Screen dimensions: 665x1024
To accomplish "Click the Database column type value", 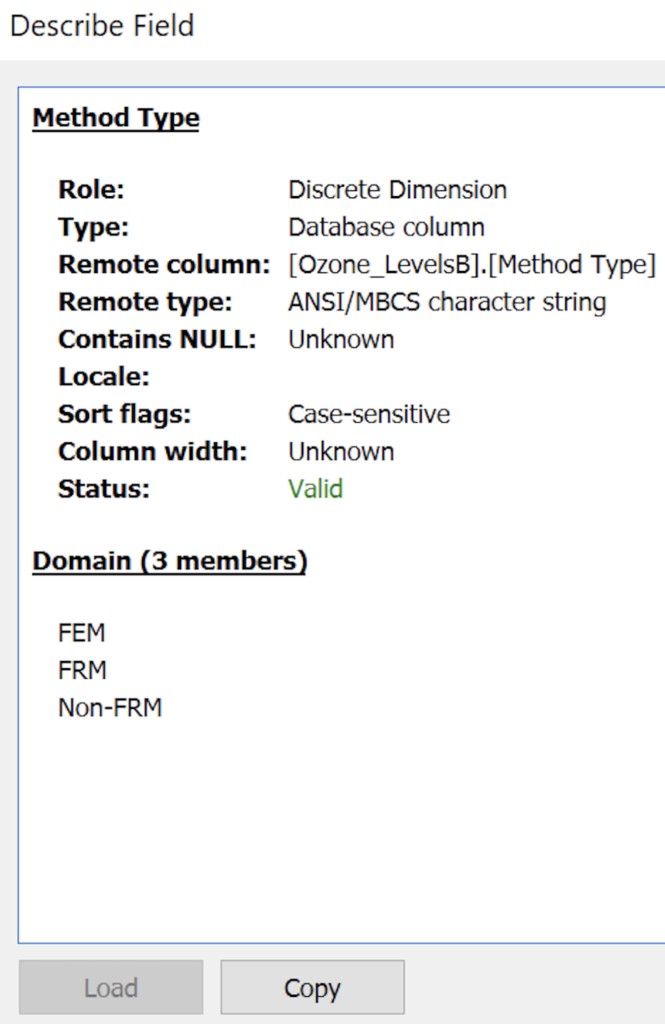I will tap(386, 227).
